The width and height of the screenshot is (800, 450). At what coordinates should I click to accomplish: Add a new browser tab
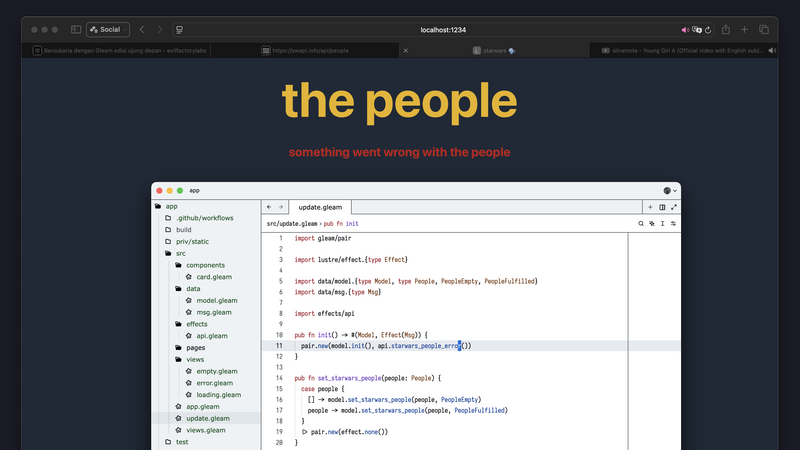click(x=744, y=30)
